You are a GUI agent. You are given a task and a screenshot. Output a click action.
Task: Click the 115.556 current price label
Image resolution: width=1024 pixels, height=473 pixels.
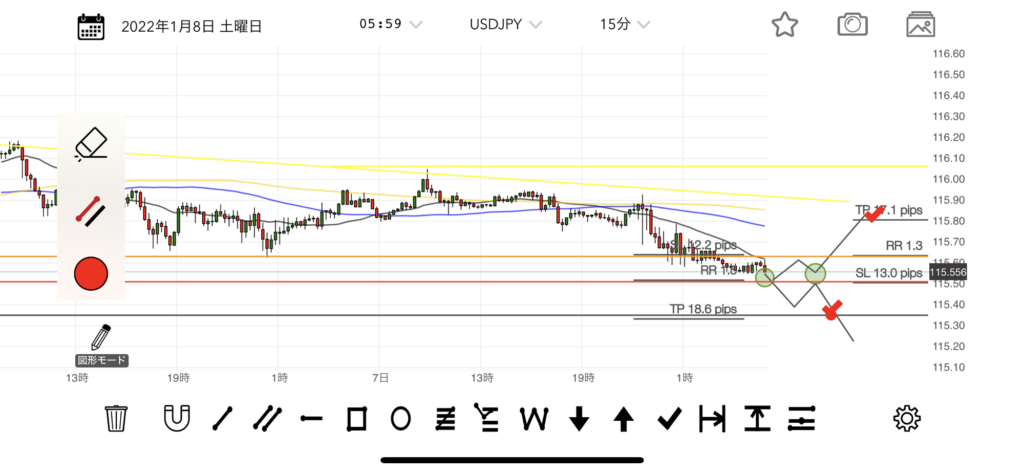point(948,271)
